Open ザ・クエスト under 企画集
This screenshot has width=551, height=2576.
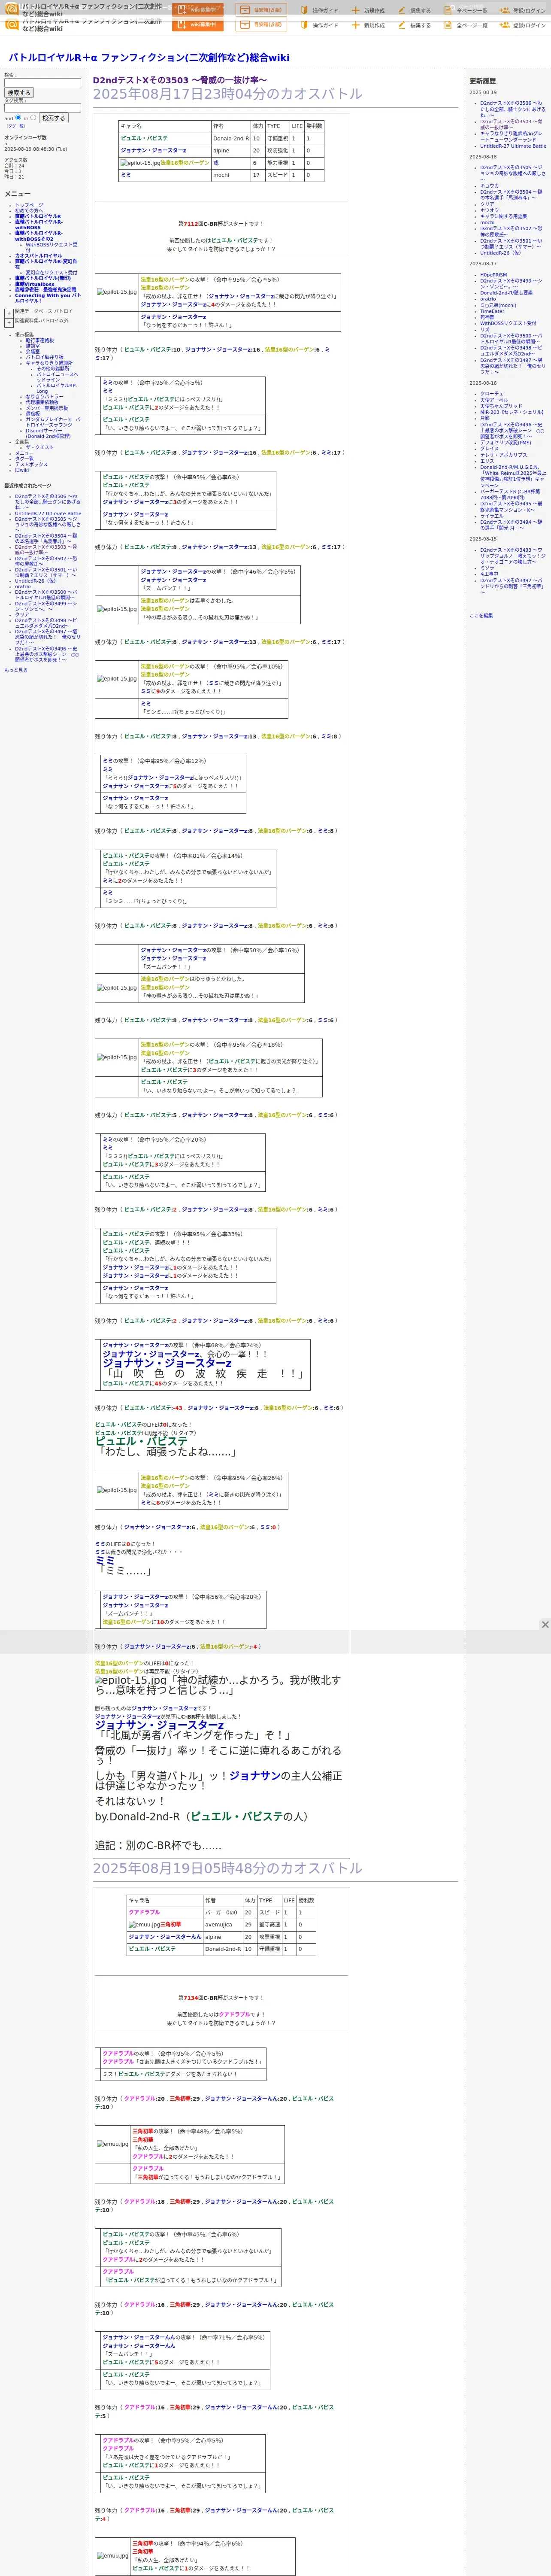click(x=40, y=447)
